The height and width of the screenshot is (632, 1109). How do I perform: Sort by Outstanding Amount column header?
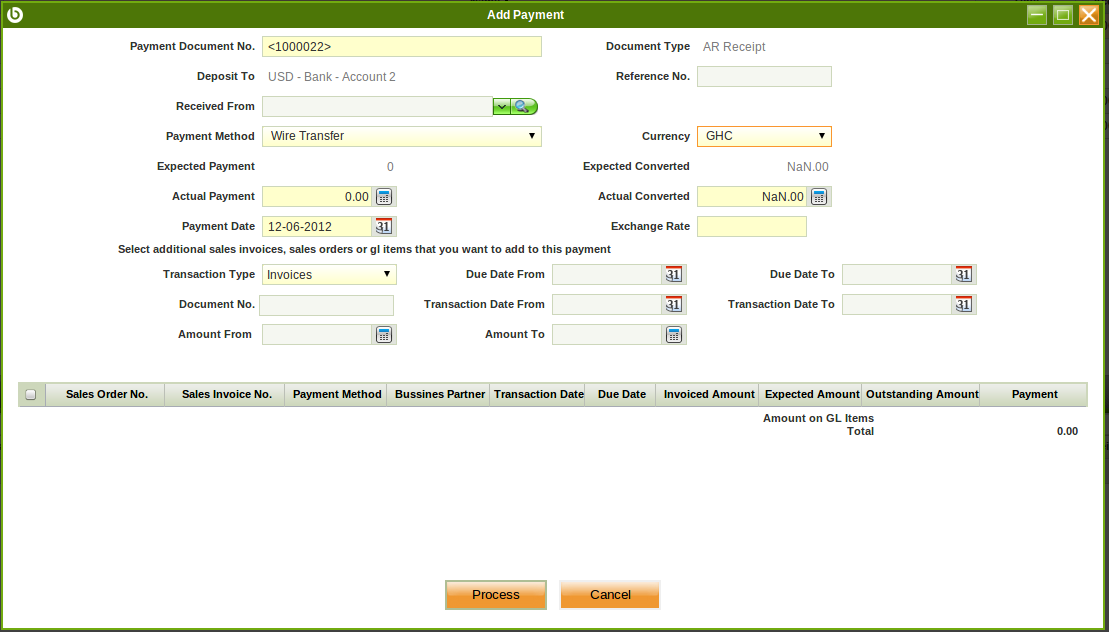click(921, 395)
